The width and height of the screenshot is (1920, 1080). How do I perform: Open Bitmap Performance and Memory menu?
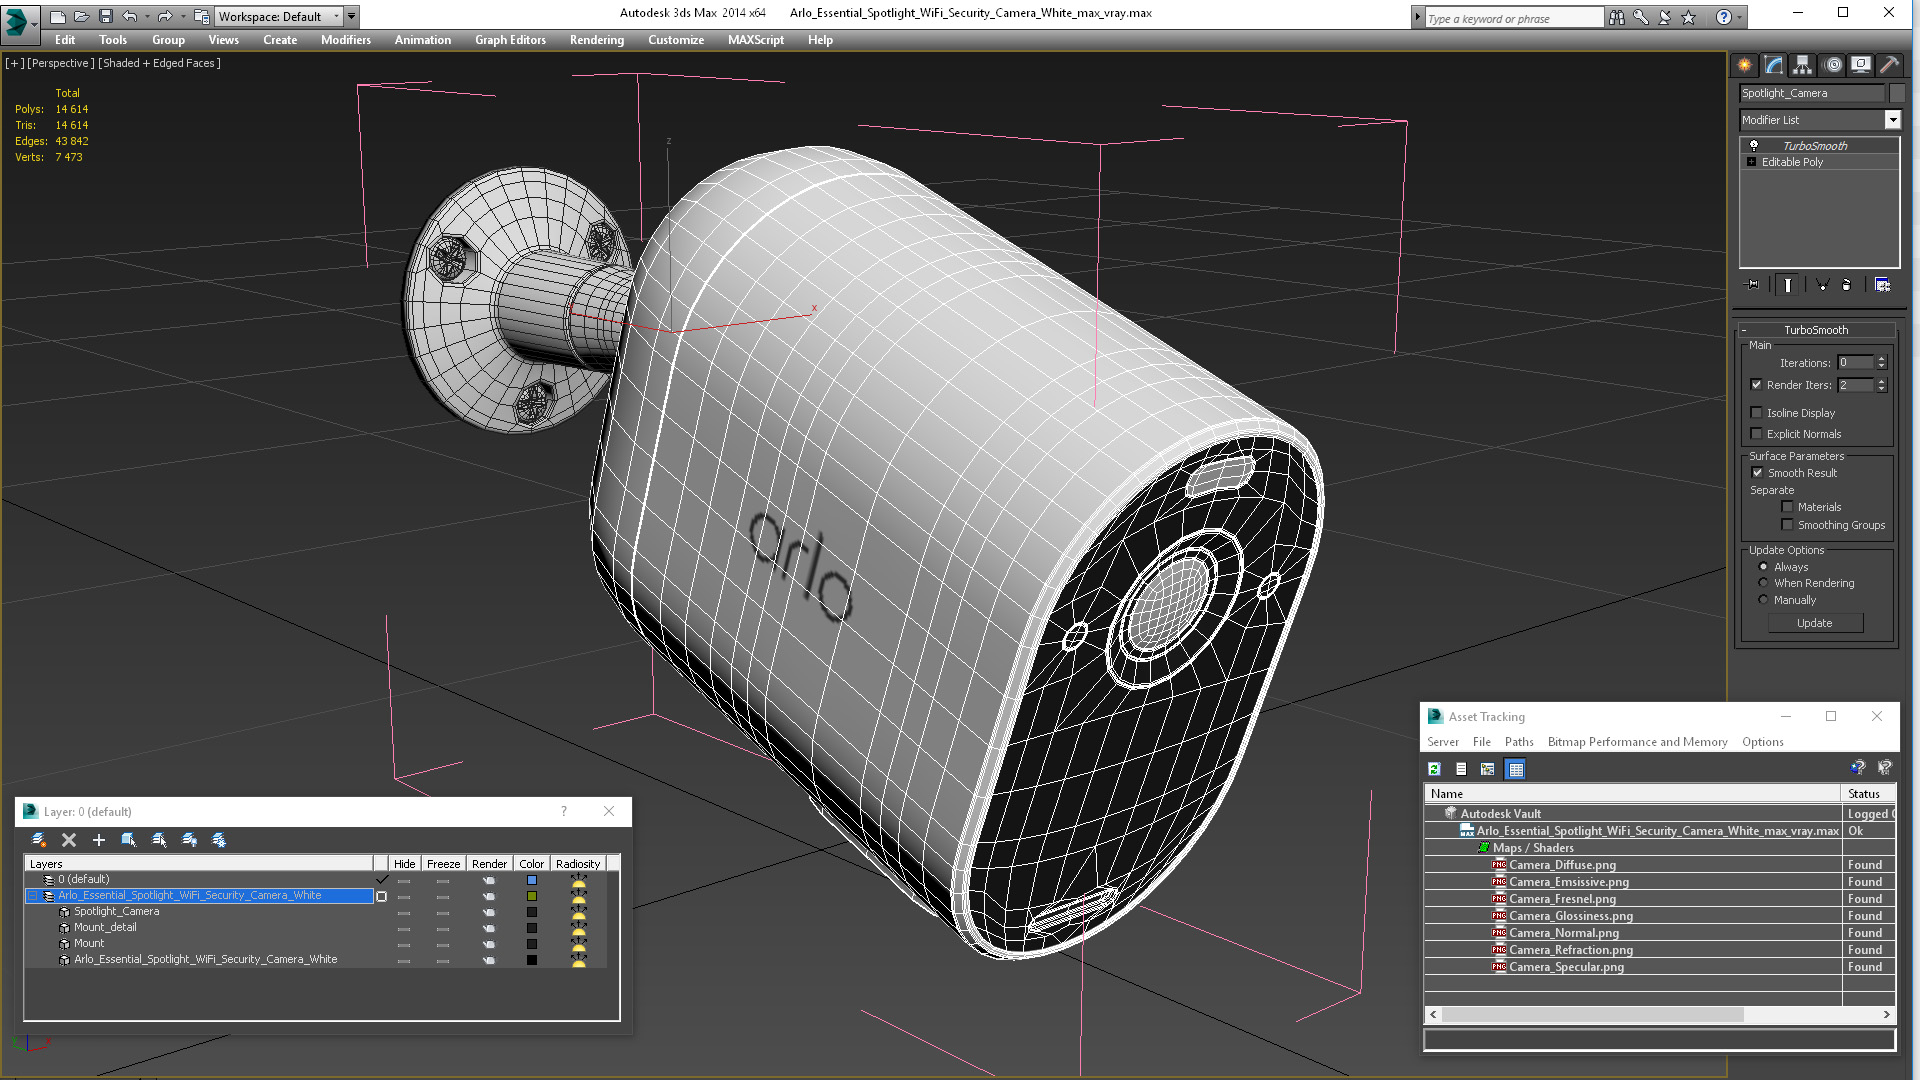pos(1637,742)
